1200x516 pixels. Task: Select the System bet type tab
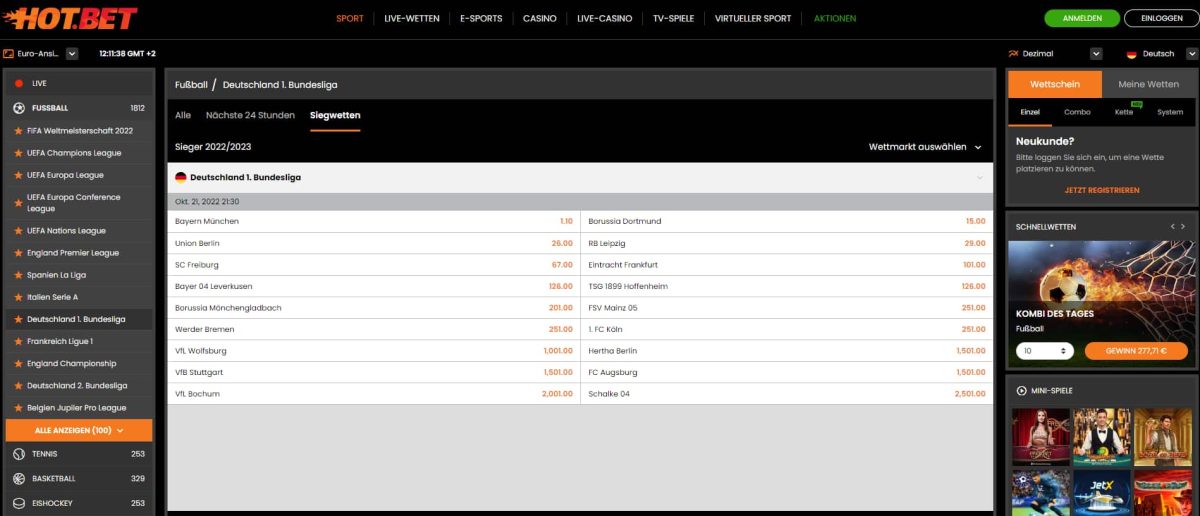tap(1170, 112)
